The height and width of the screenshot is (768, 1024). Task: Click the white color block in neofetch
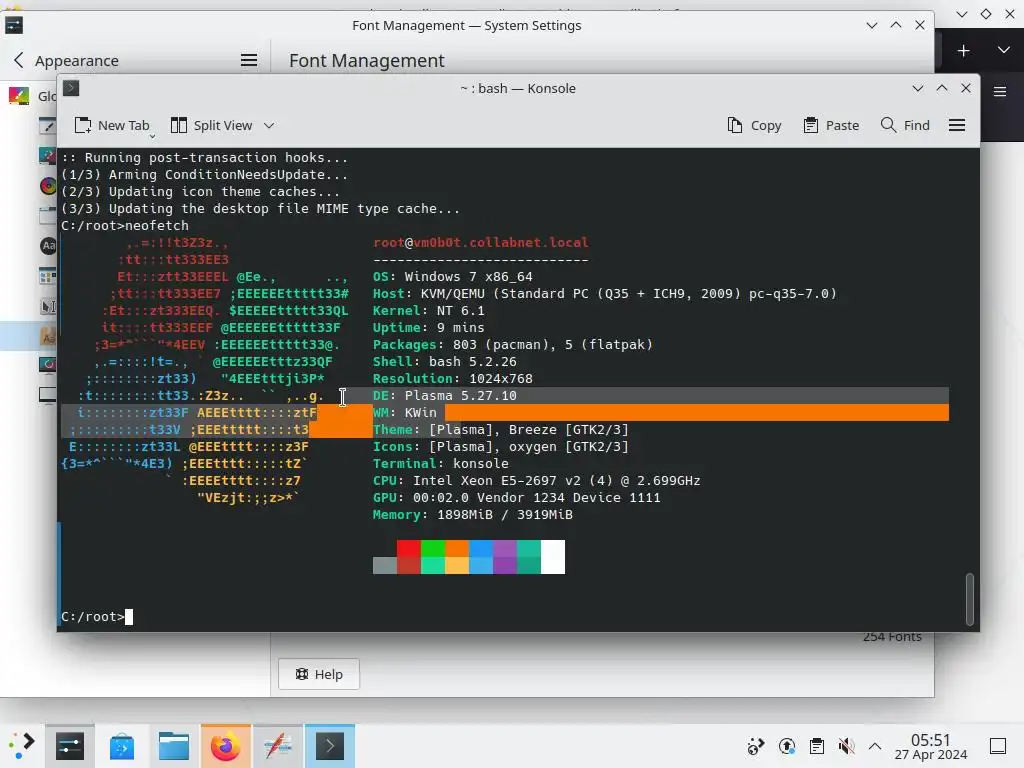click(x=553, y=556)
